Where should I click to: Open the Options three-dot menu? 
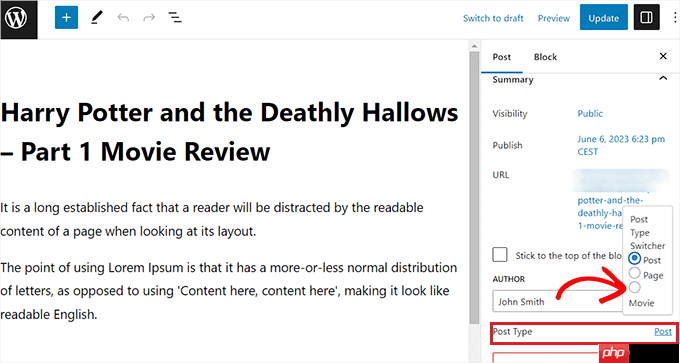pos(674,17)
